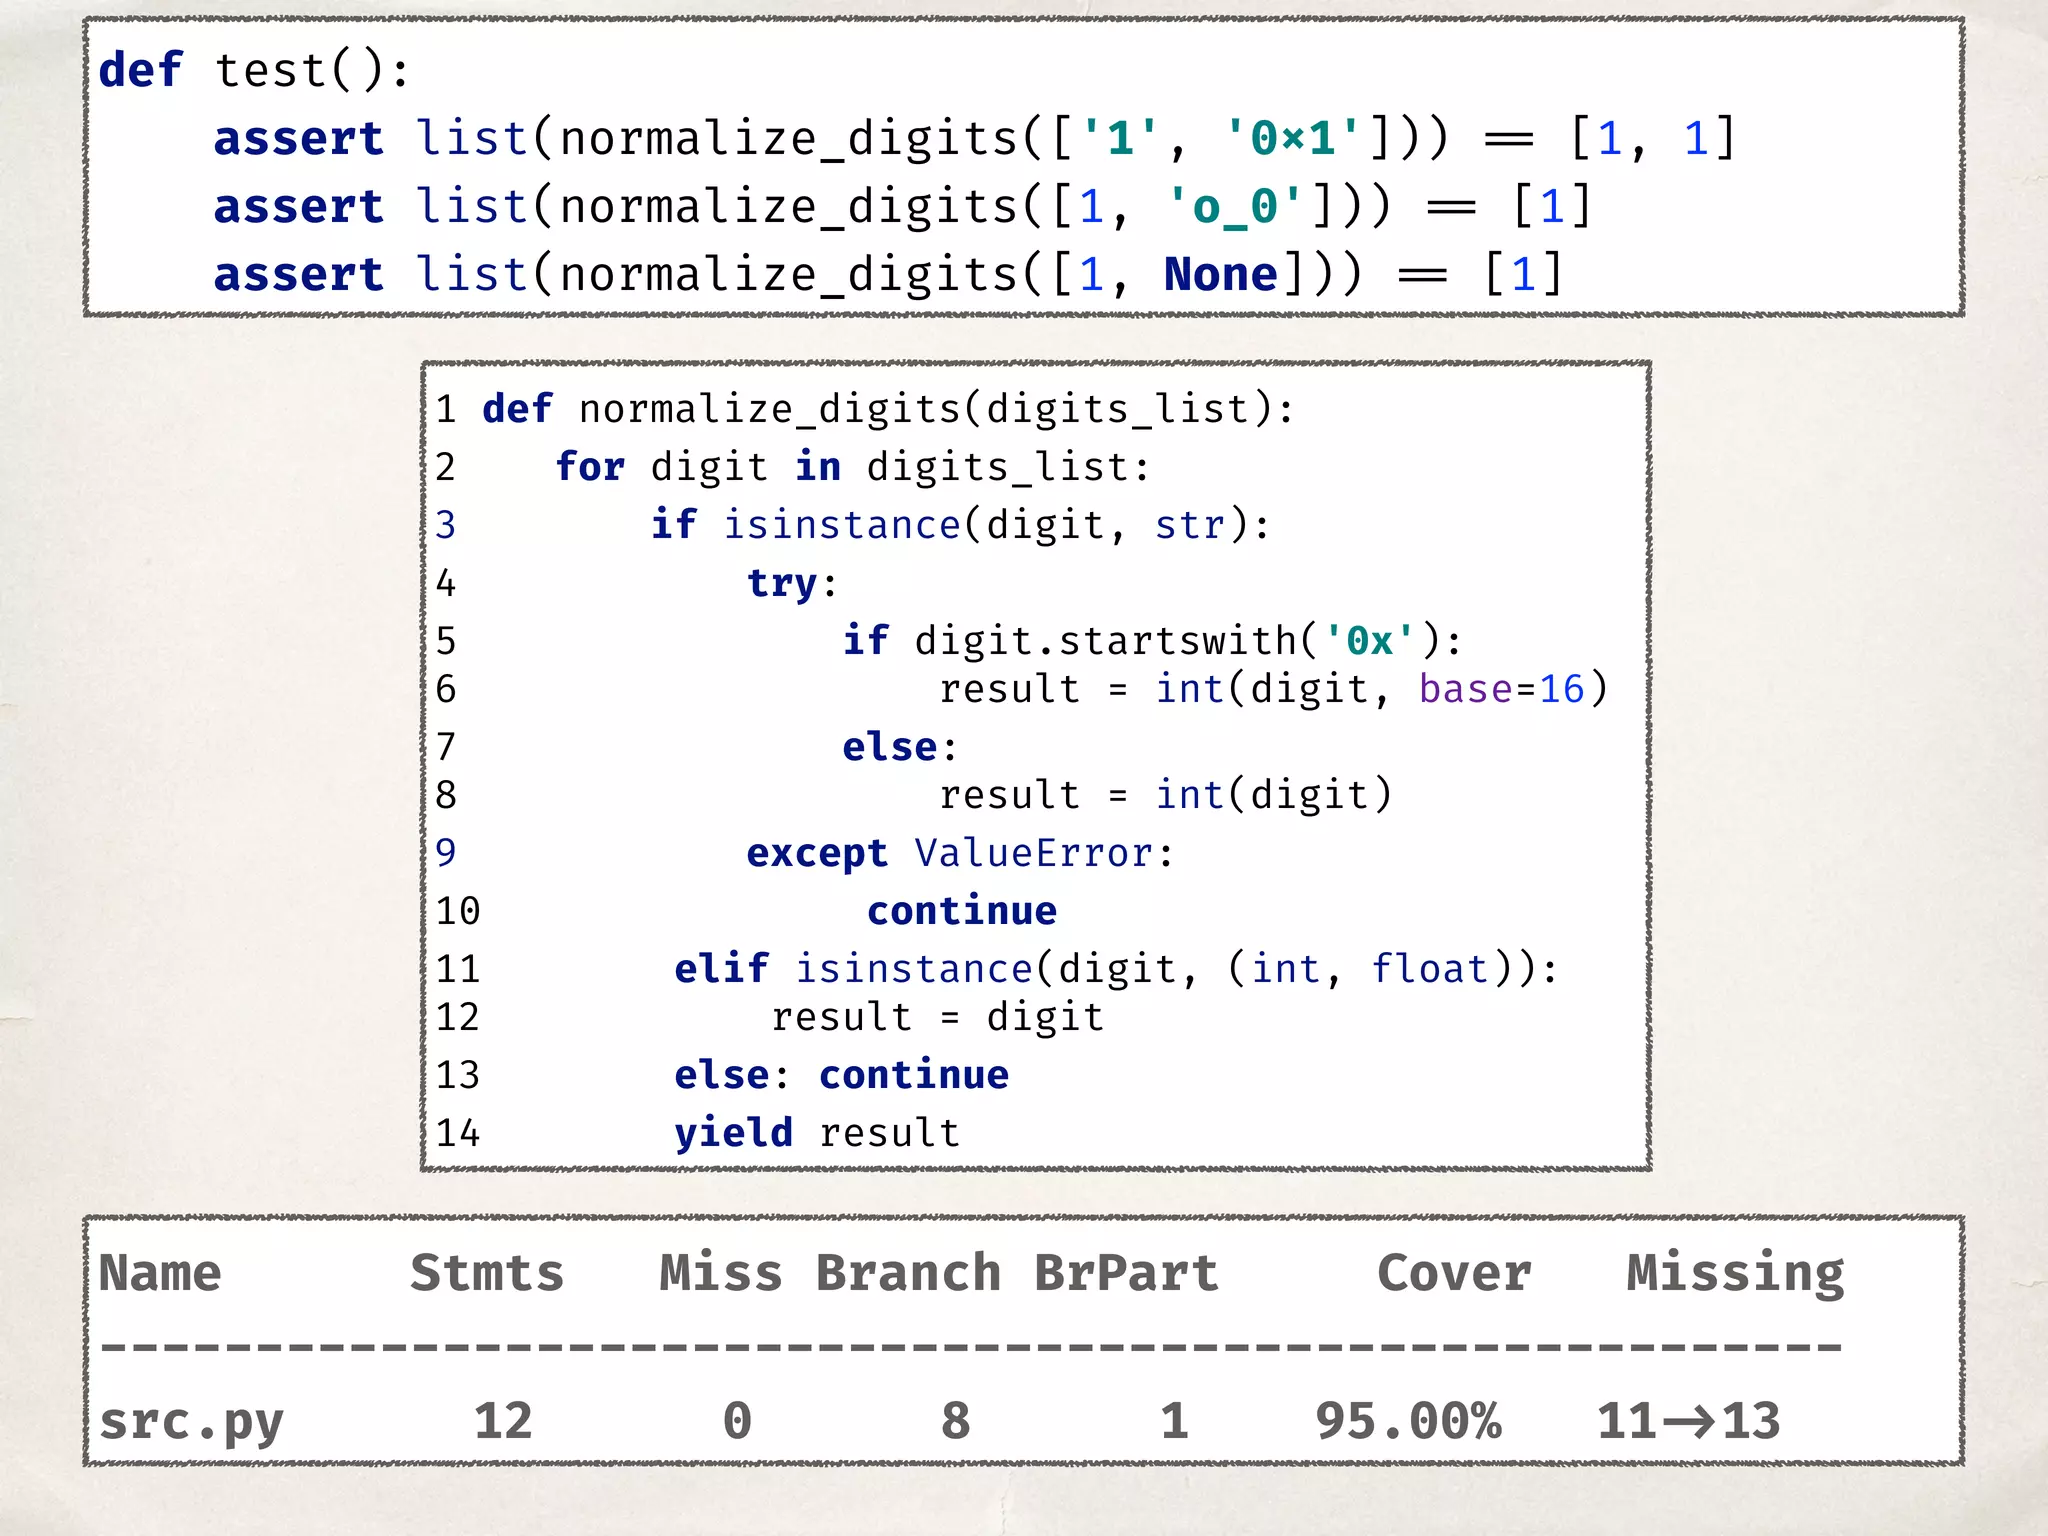Click the Miss value '0'
Viewport: 2048px width, 1536px height.
tap(737, 1421)
